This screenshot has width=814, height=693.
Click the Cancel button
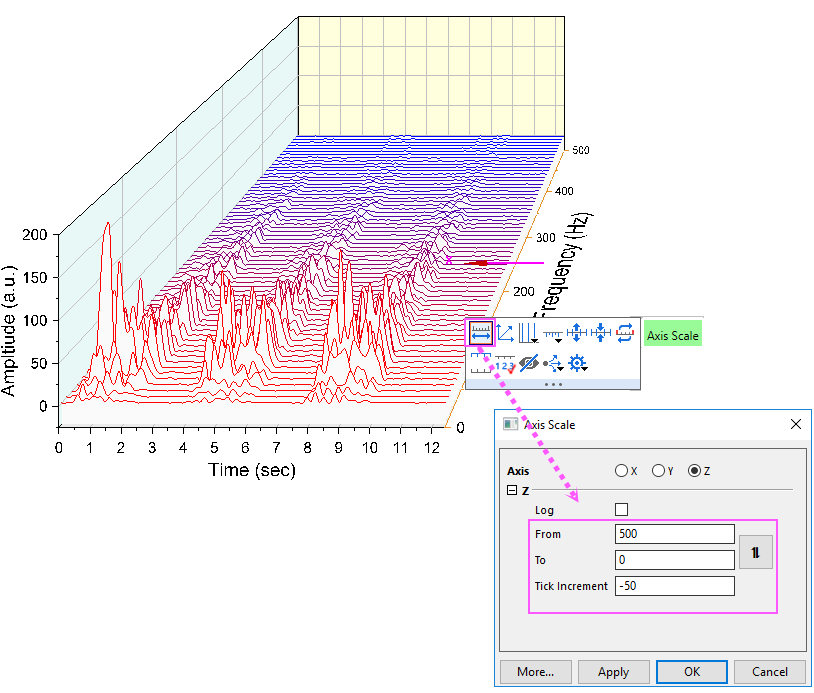tap(770, 672)
